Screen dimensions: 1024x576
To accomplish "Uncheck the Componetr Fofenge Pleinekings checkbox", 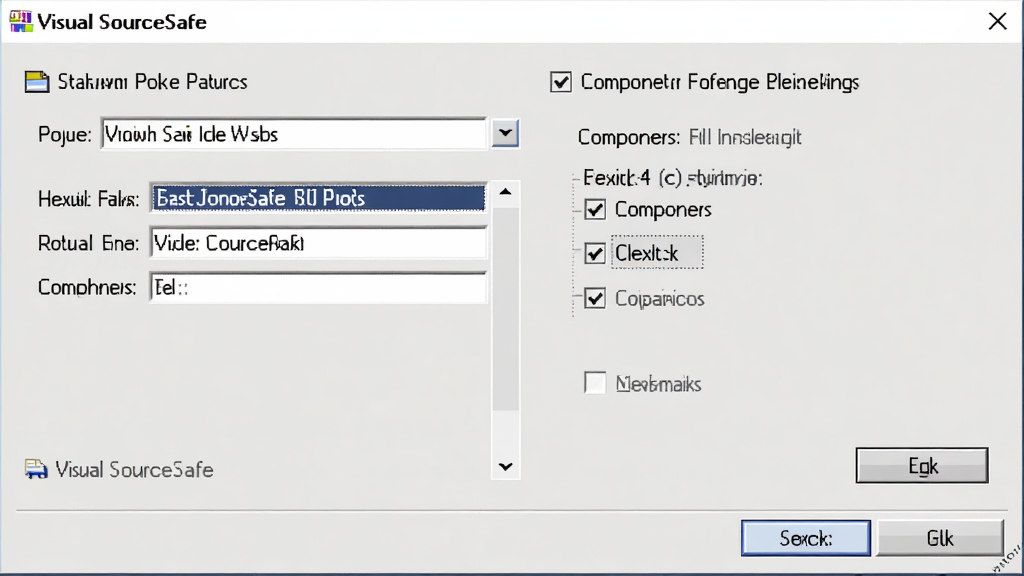I will click(x=560, y=82).
